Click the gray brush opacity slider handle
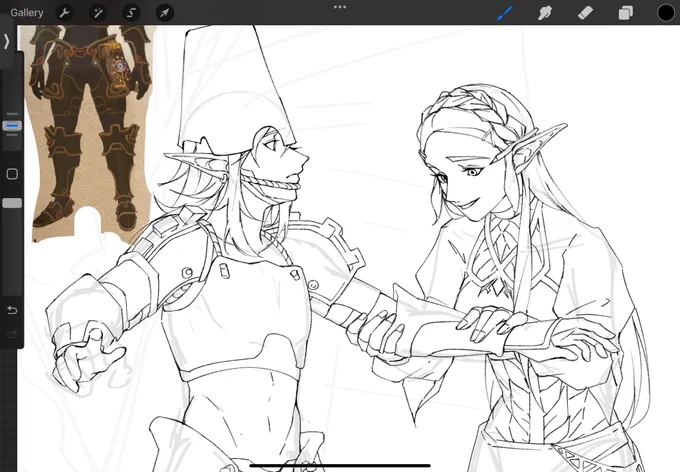This screenshot has width=680, height=472. [12, 203]
